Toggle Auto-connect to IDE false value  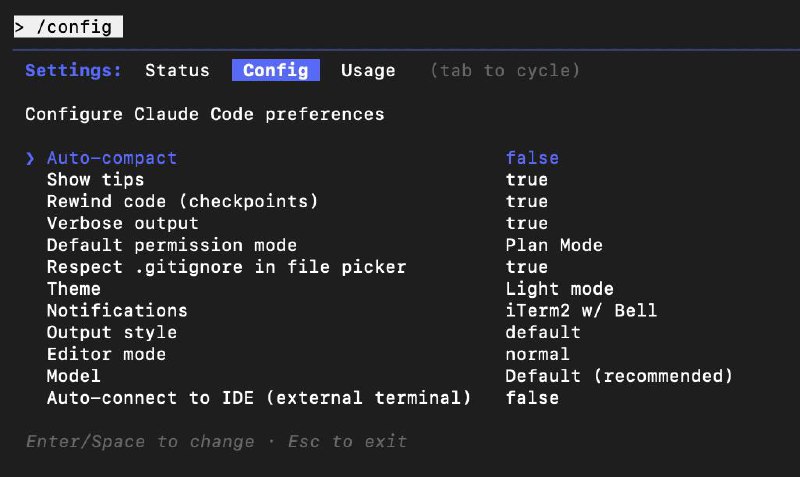coord(532,398)
